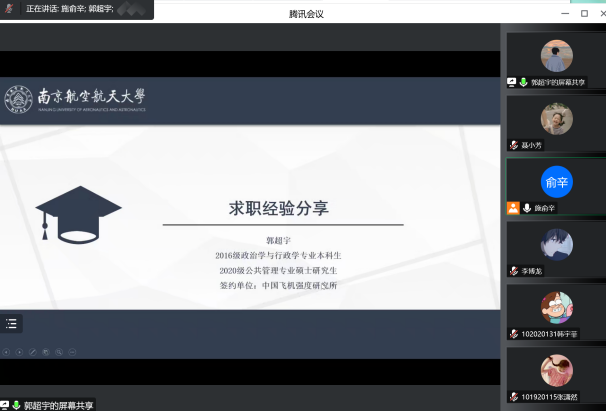This screenshot has height=411, width=606.
Task: Click the microphone icon next to 施俞辛
Action: 526,208
